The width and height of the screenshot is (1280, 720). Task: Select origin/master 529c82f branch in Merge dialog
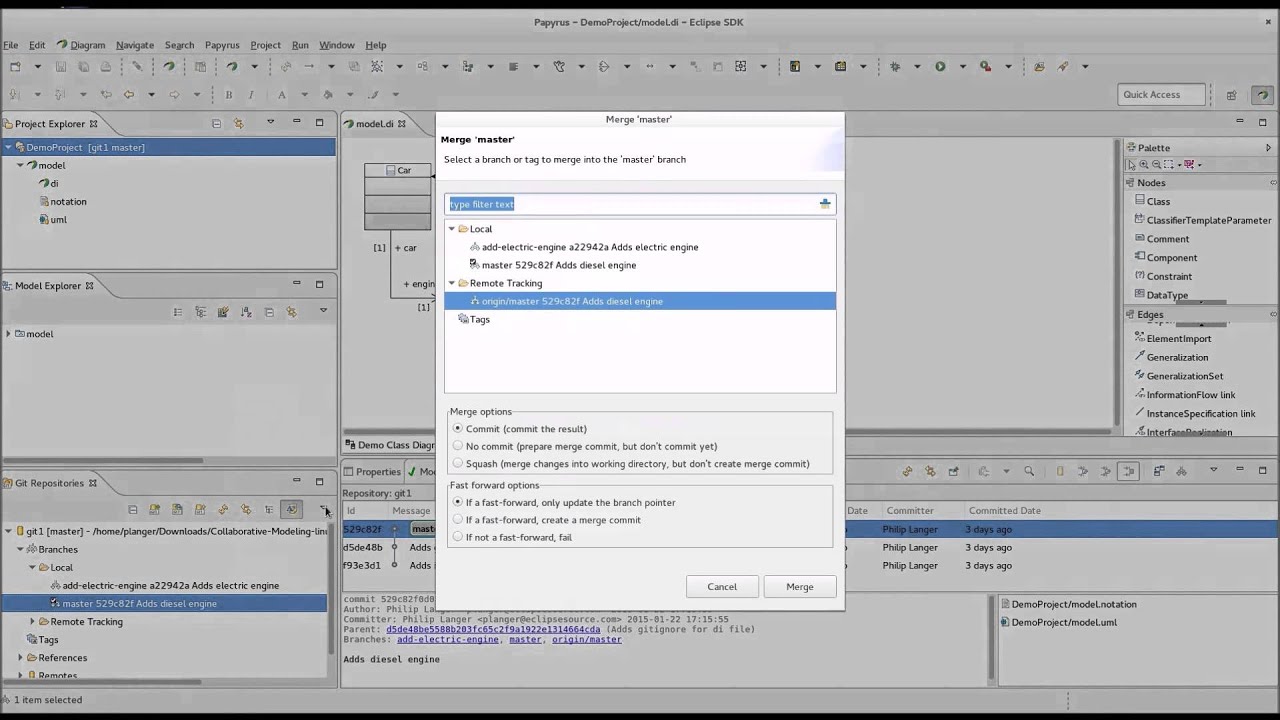click(640, 301)
